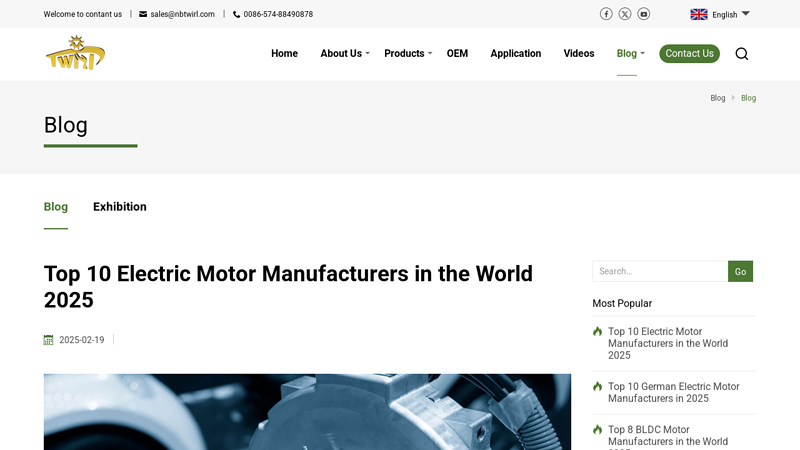Click the calendar icon beside 2025-02-19

pyautogui.click(x=48, y=340)
